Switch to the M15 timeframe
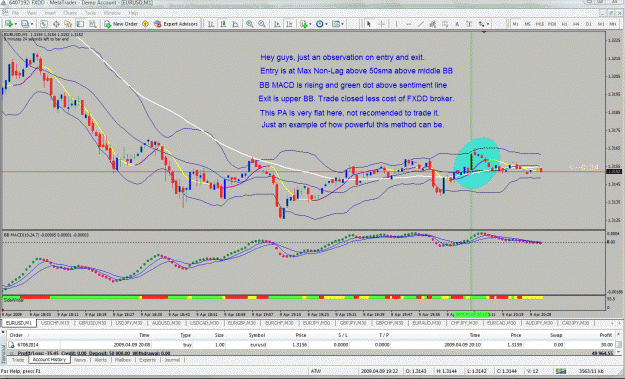This screenshot has height=379, width=625. 540,24
